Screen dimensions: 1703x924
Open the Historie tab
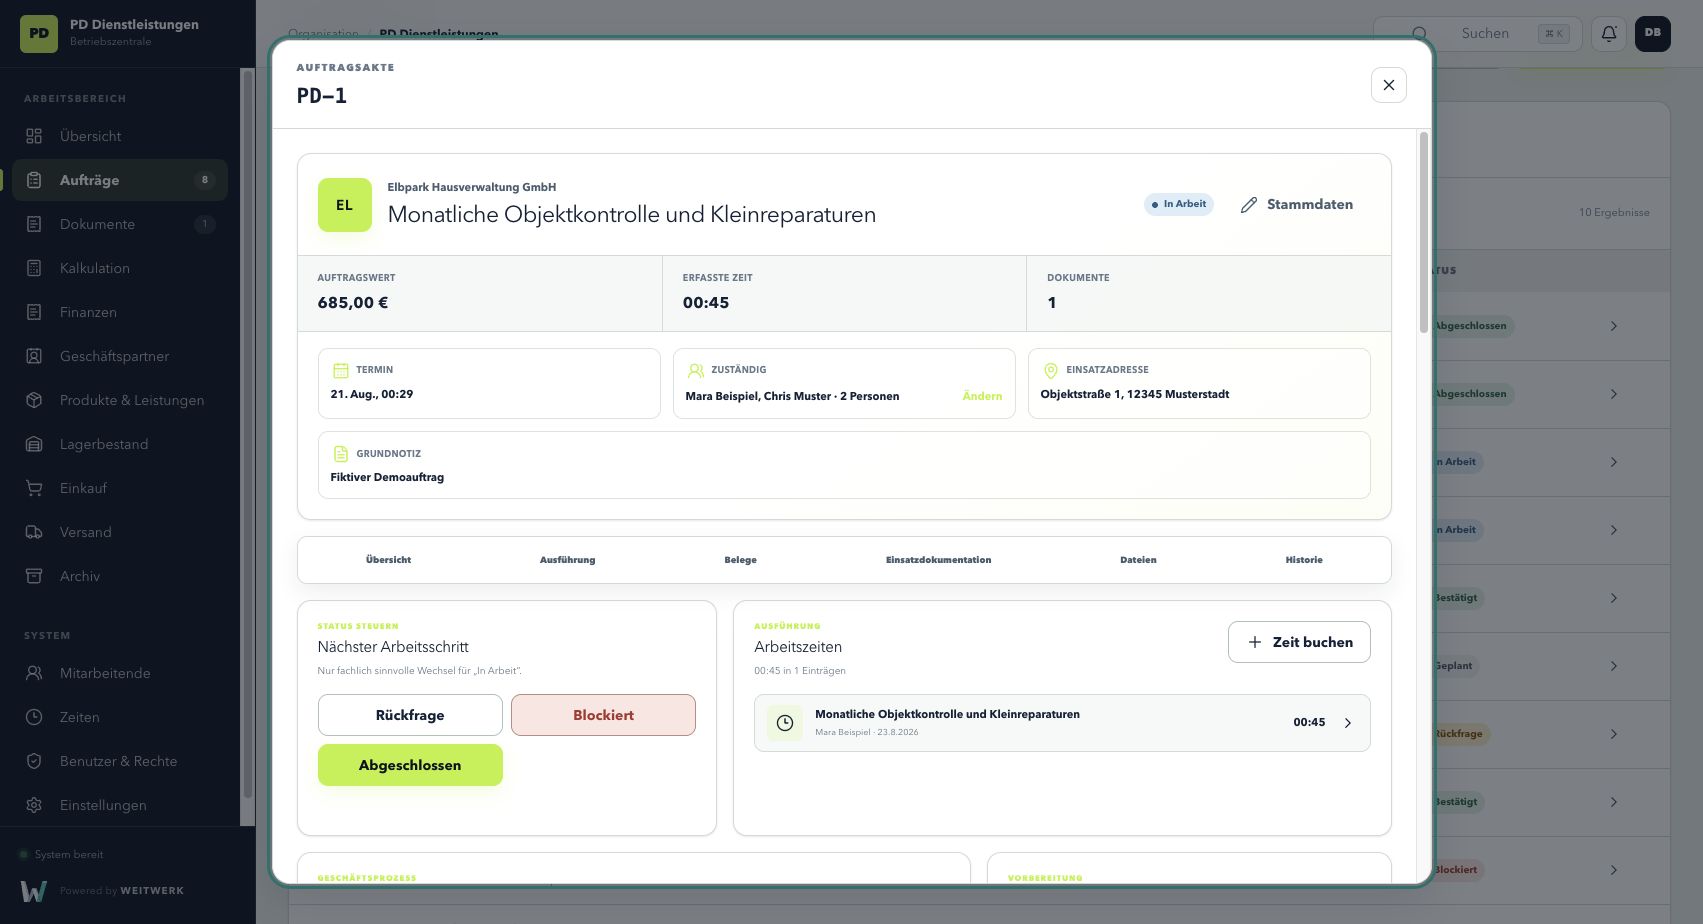pos(1304,560)
